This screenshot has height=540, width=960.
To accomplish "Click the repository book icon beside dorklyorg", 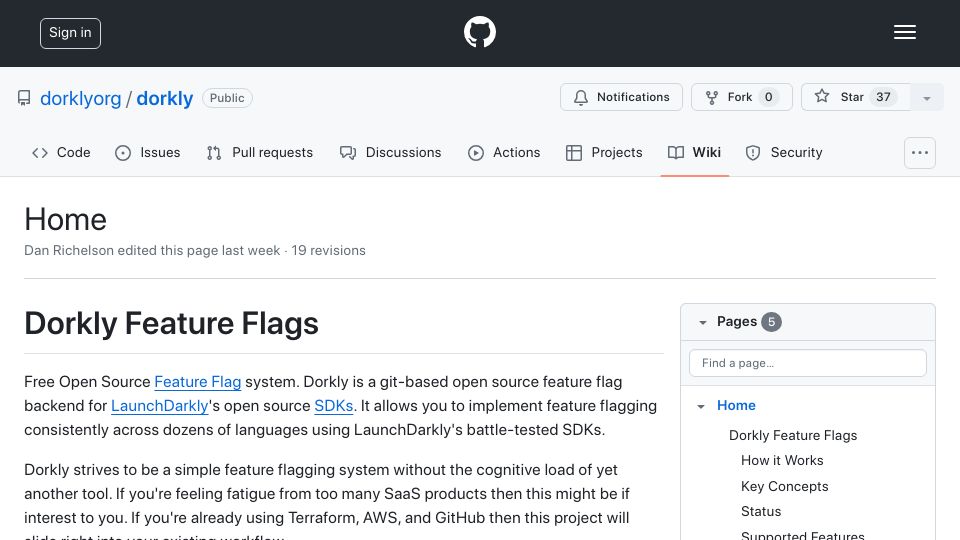I will click(24, 98).
